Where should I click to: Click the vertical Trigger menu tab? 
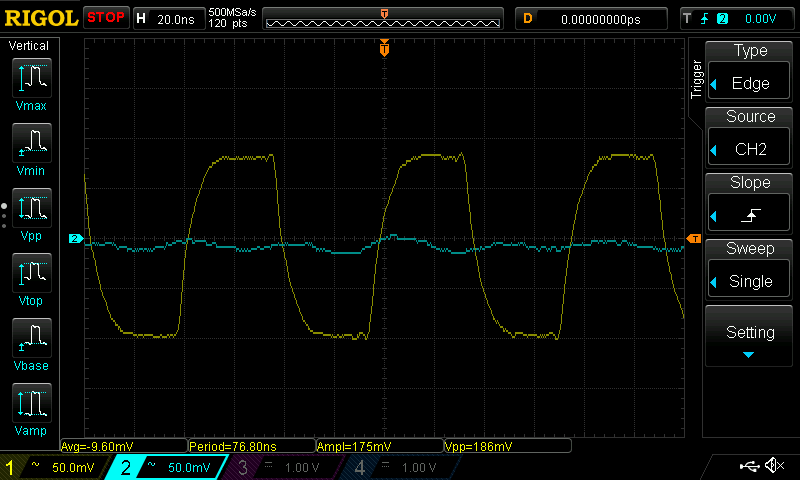point(696,79)
